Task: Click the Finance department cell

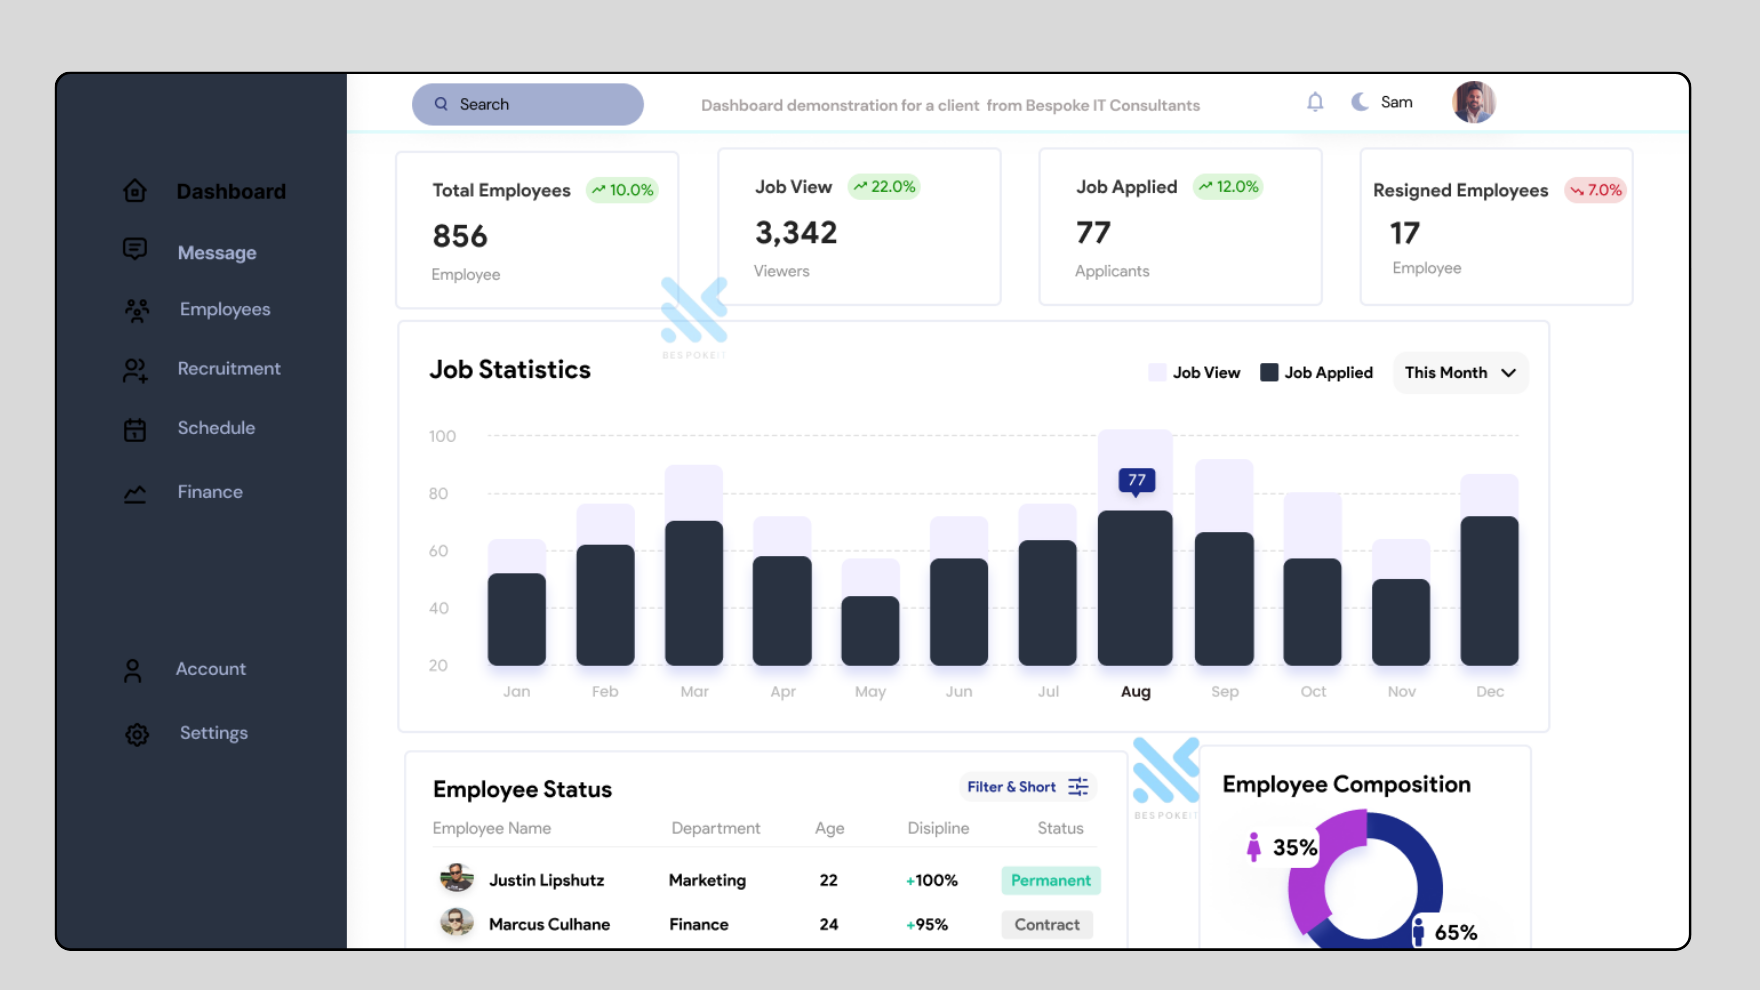Action: [699, 924]
